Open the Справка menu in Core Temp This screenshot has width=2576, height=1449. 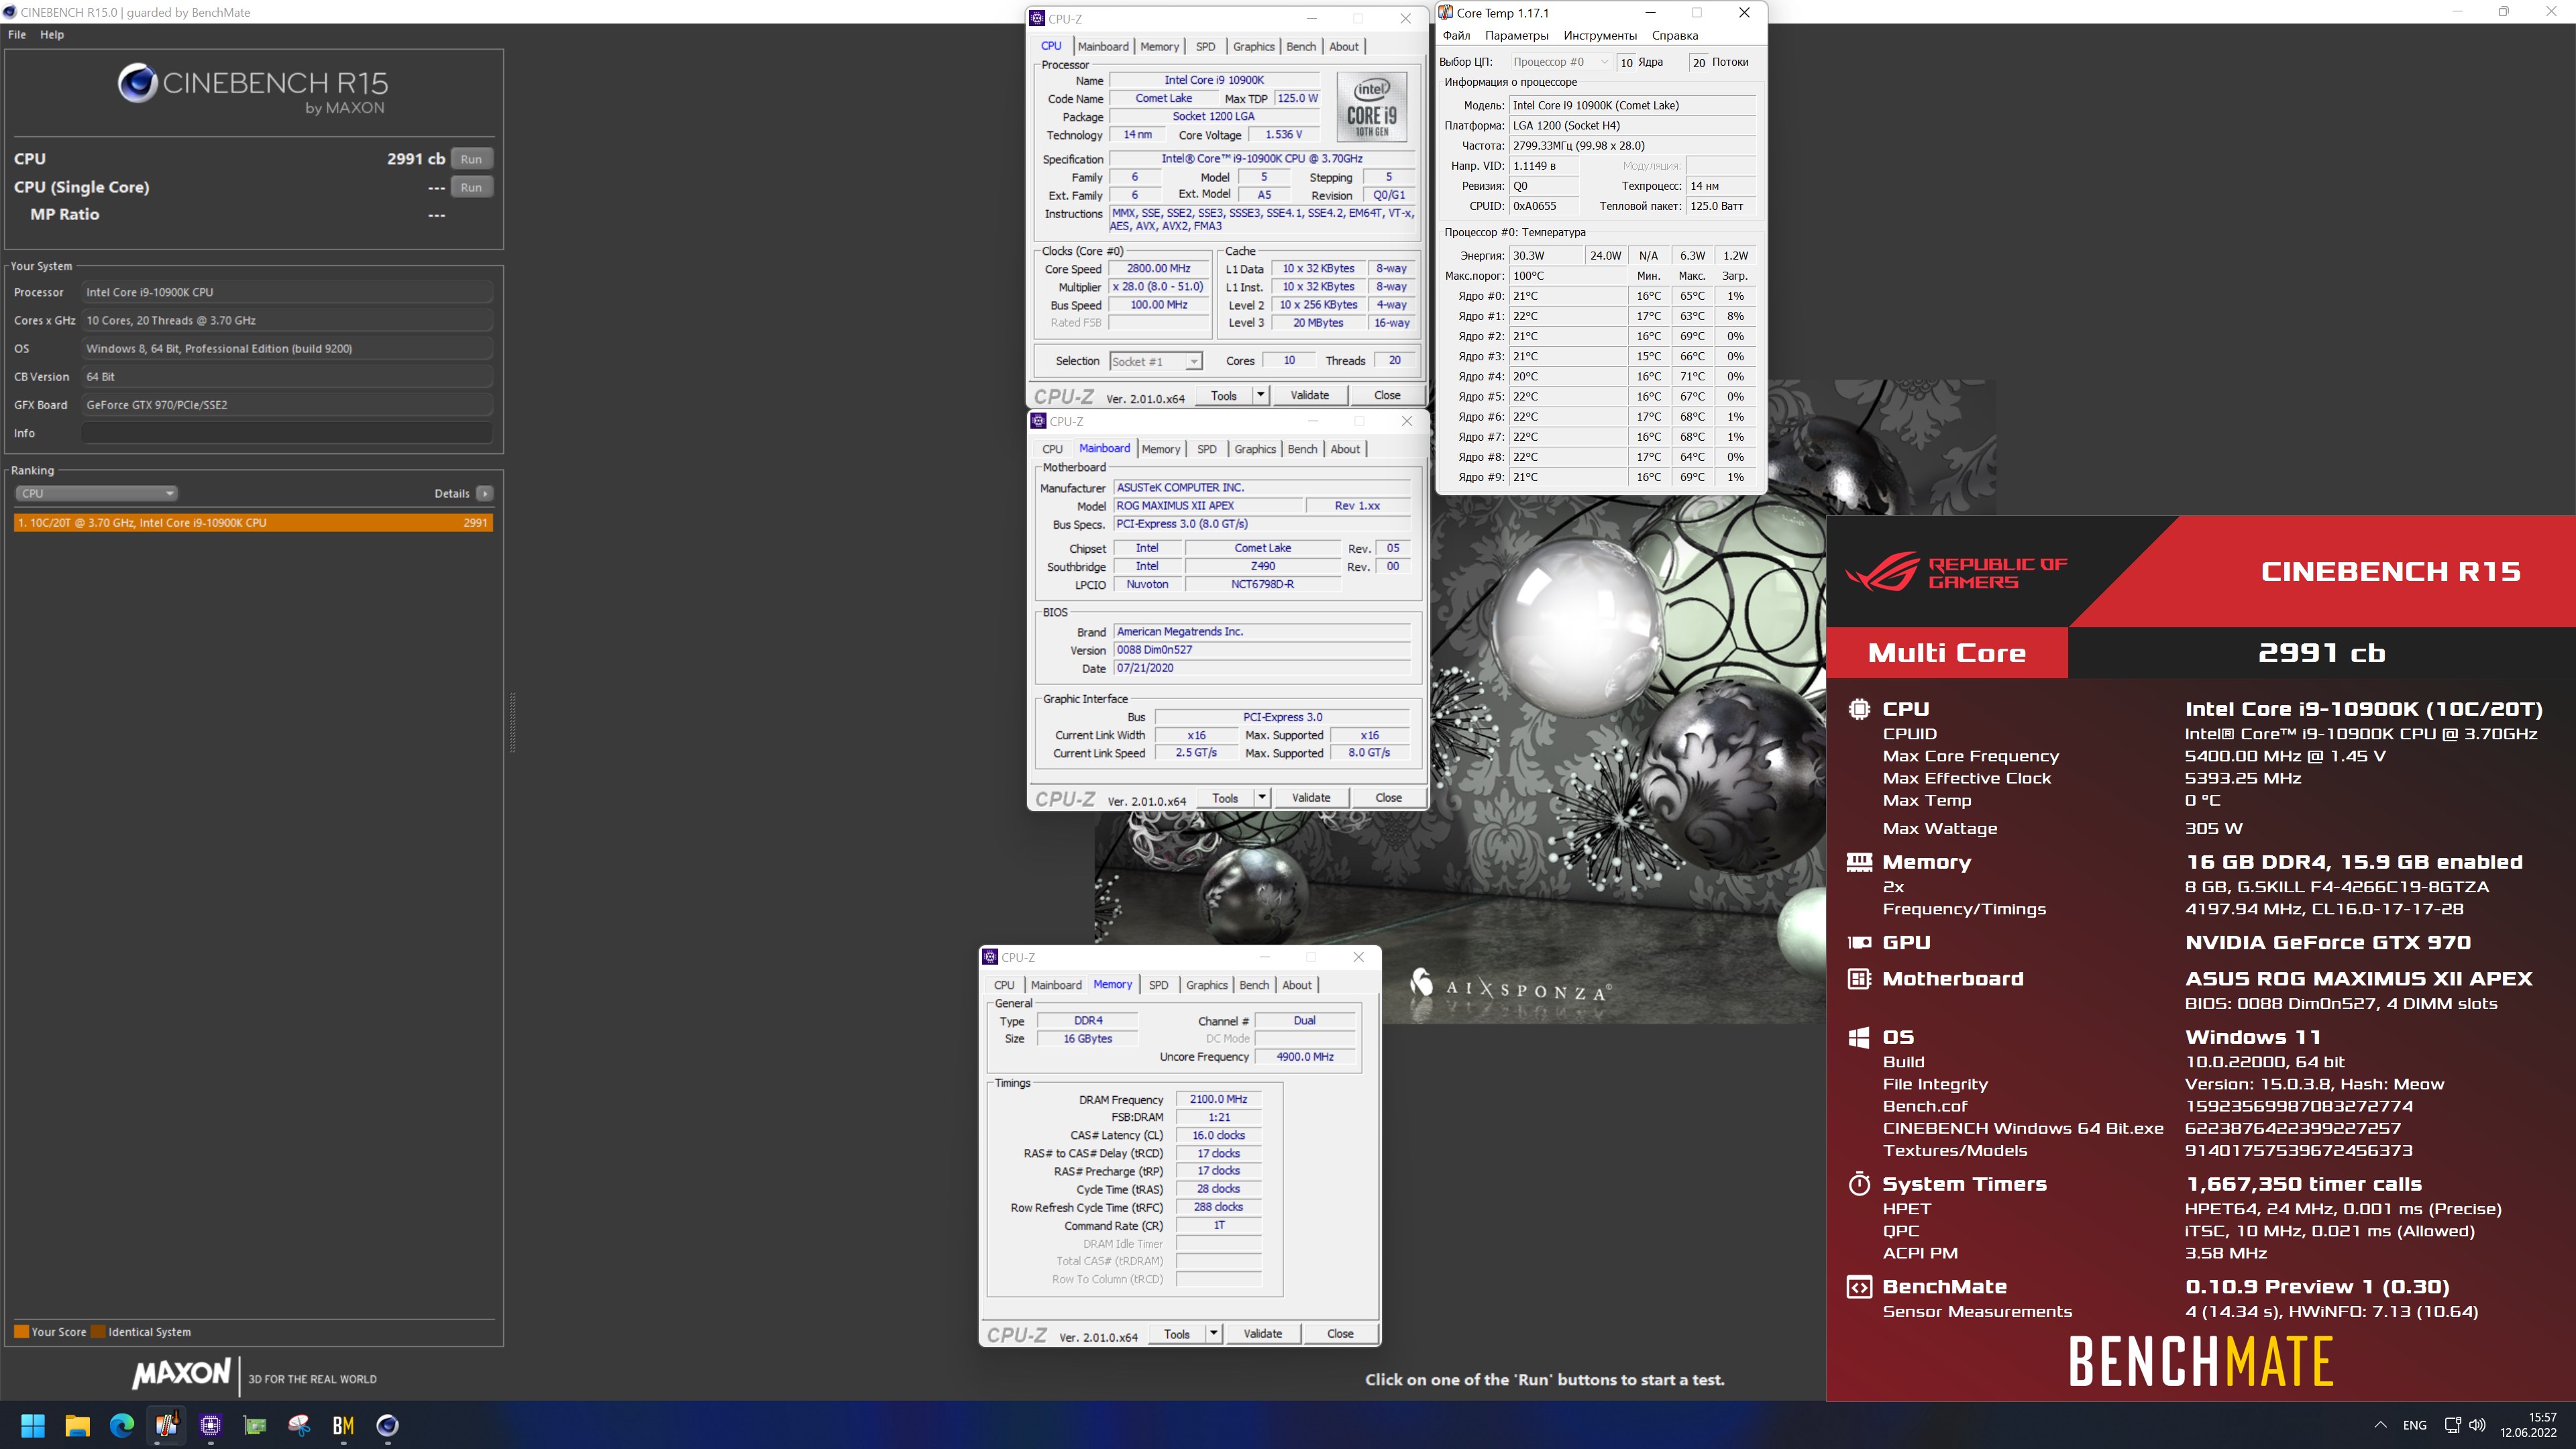[1675, 35]
